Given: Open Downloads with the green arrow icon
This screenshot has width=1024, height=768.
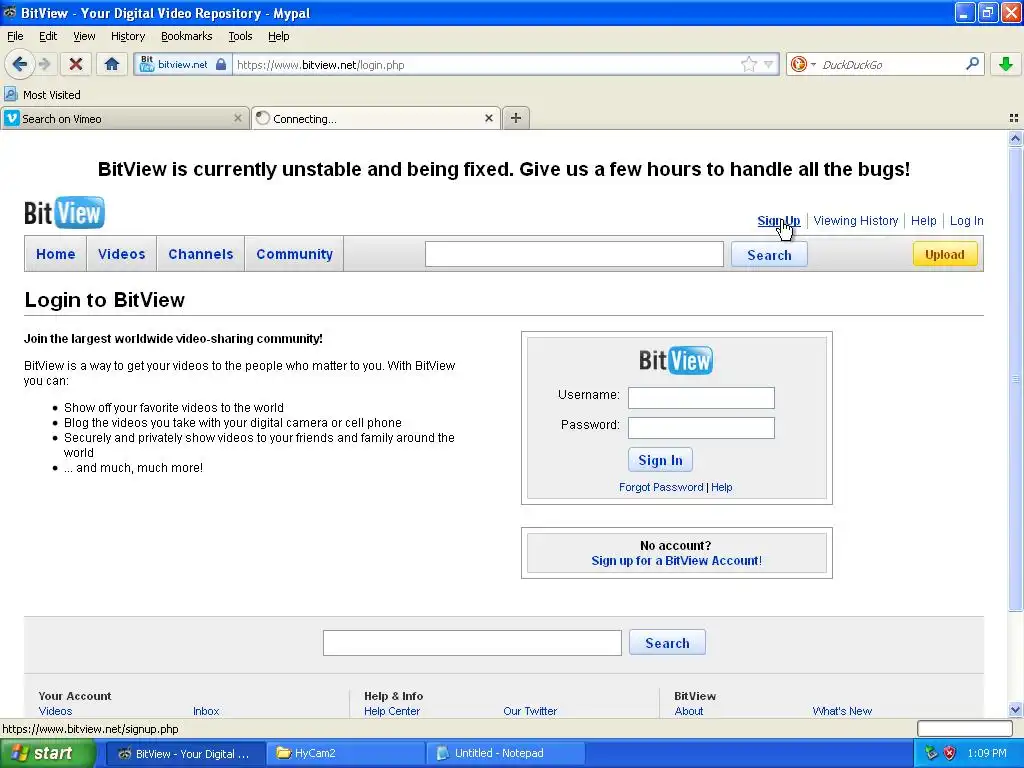Looking at the screenshot, I should click(1006, 64).
